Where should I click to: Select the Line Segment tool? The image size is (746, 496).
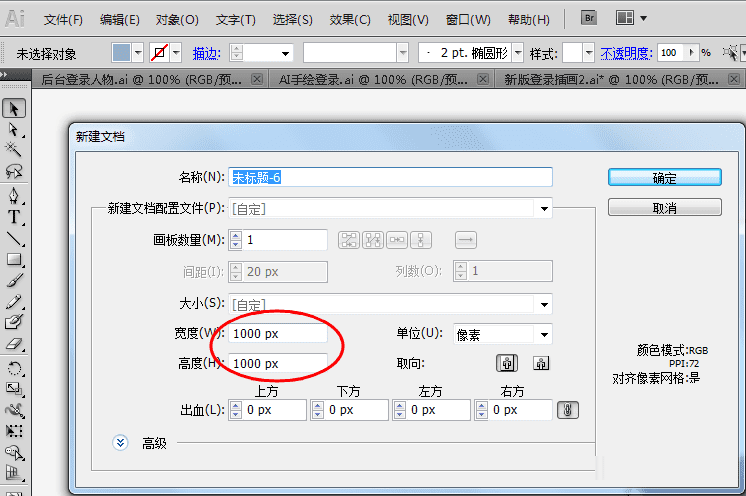[x=14, y=238]
